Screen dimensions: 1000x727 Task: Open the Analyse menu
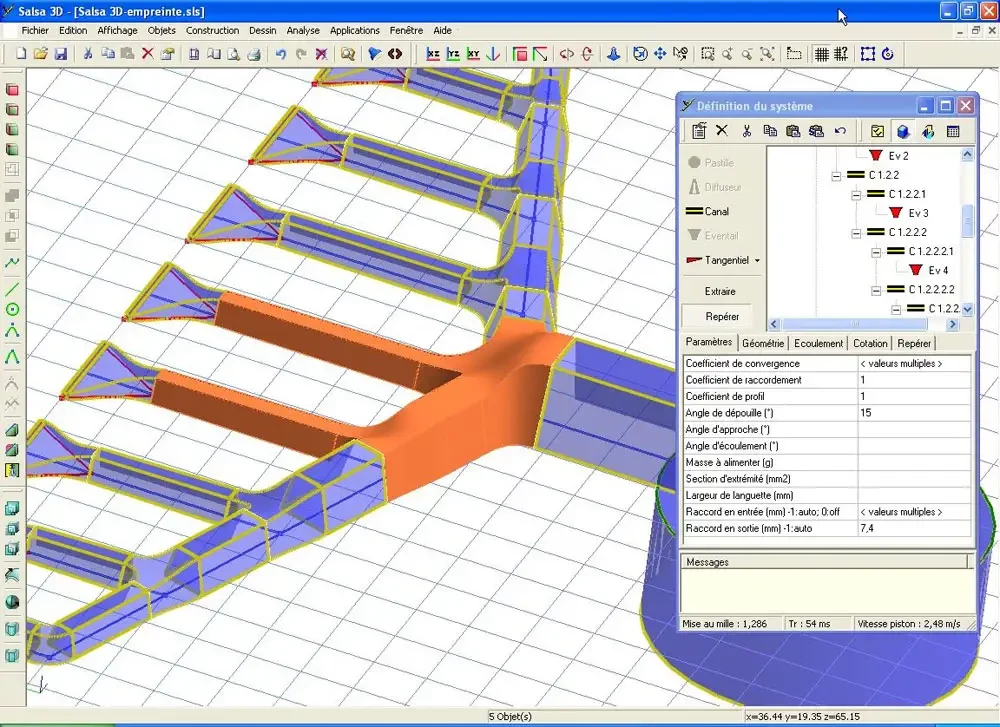click(x=303, y=30)
